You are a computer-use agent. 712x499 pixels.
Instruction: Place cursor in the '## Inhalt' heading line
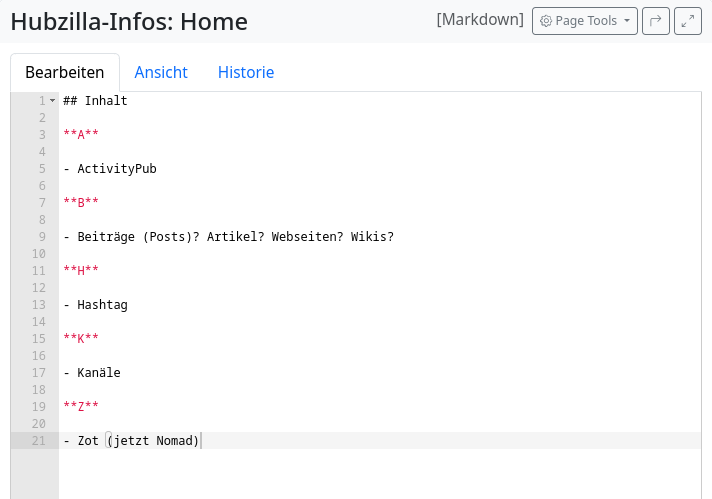95,101
